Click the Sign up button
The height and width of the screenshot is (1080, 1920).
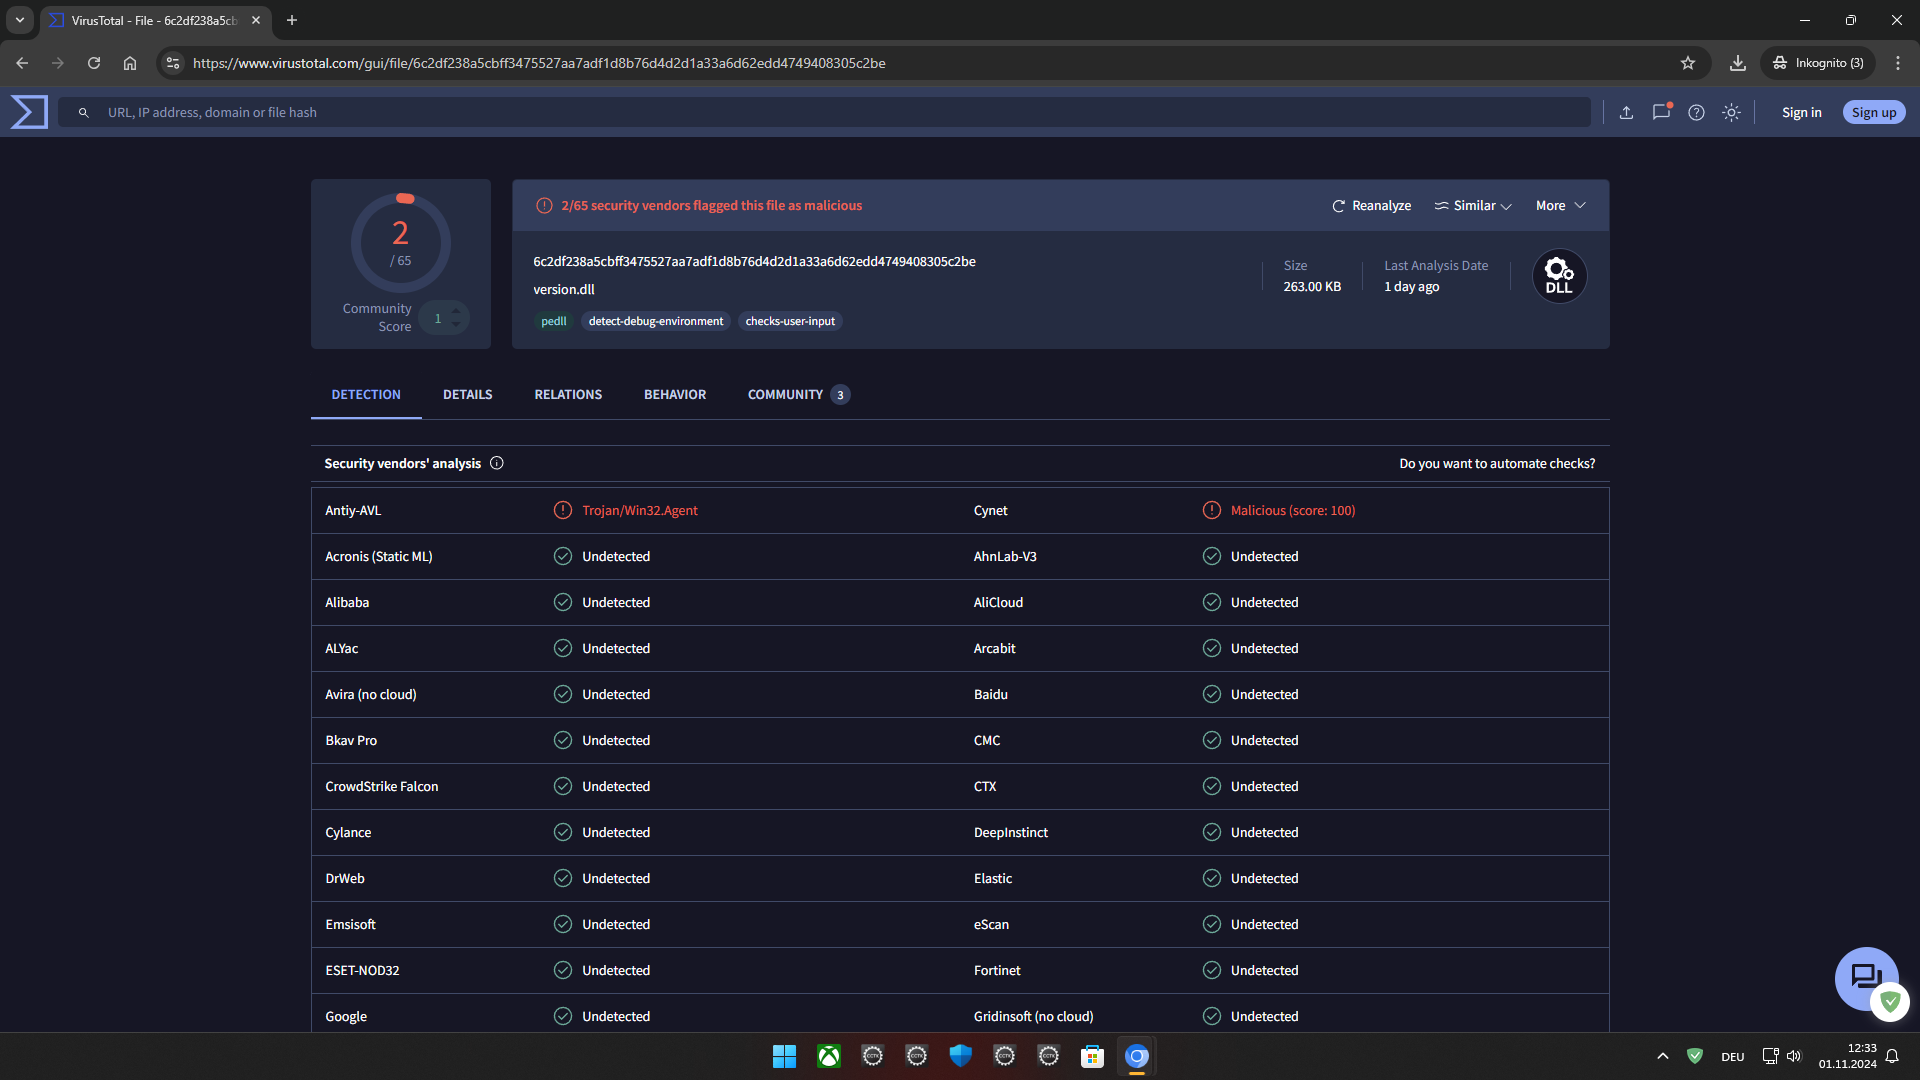coord(1874,112)
